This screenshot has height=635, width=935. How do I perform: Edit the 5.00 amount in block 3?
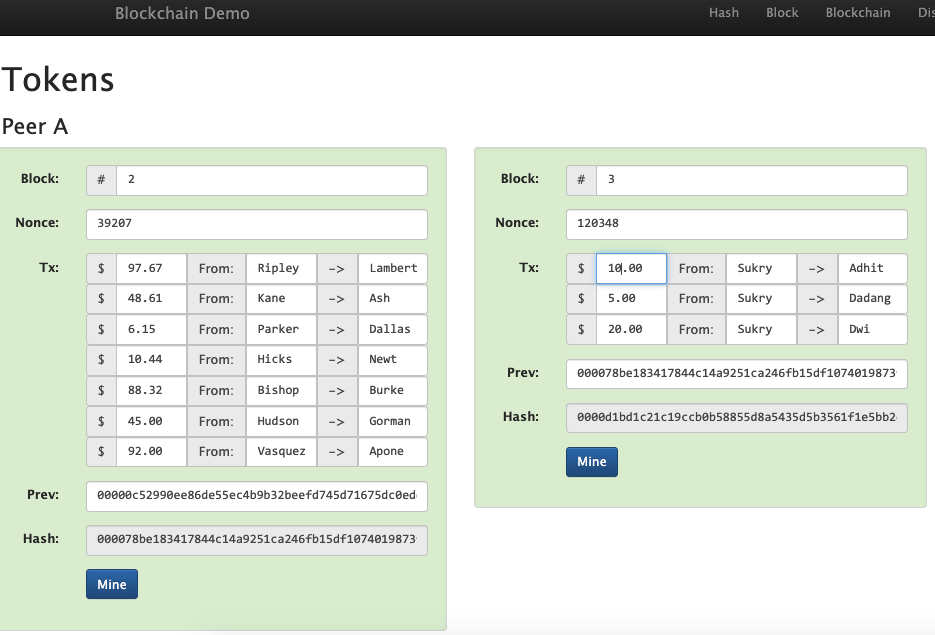tap(631, 299)
